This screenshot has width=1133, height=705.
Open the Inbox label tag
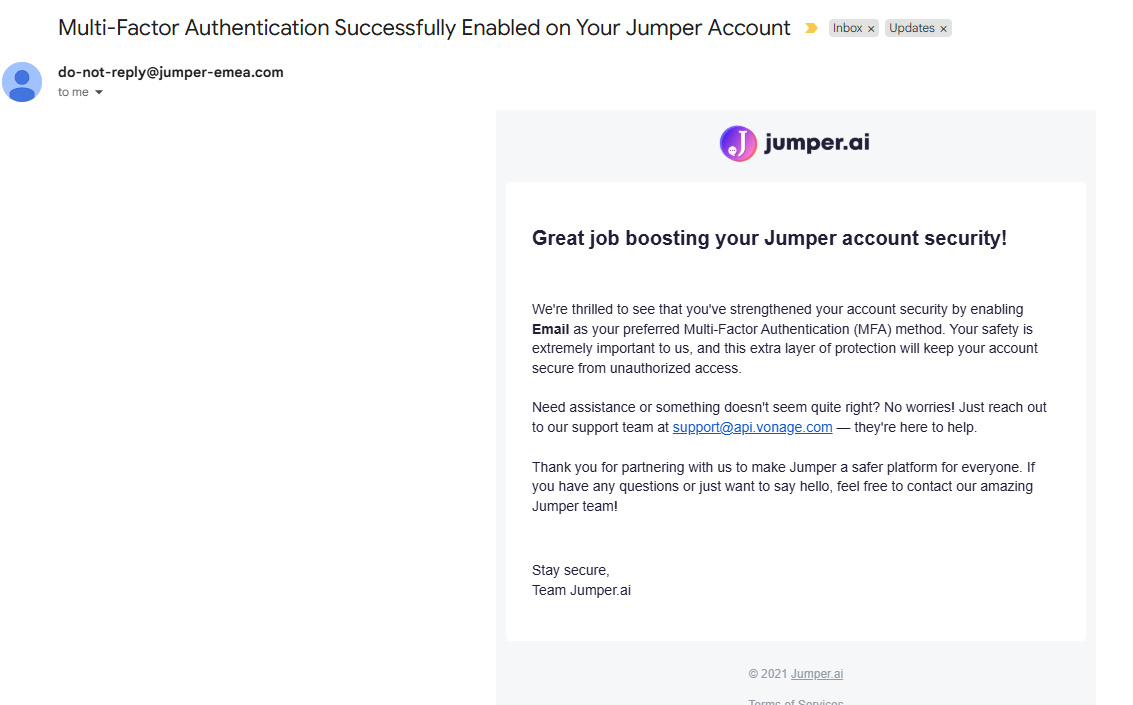coord(847,28)
